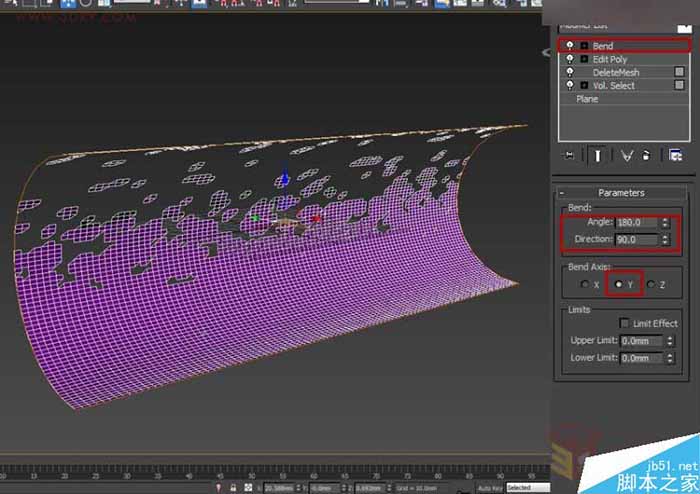The height and width of the screenshot is (494, 700).
Task: Toggle Bend modifier lightbulb visibility
Action: [568, 46]
